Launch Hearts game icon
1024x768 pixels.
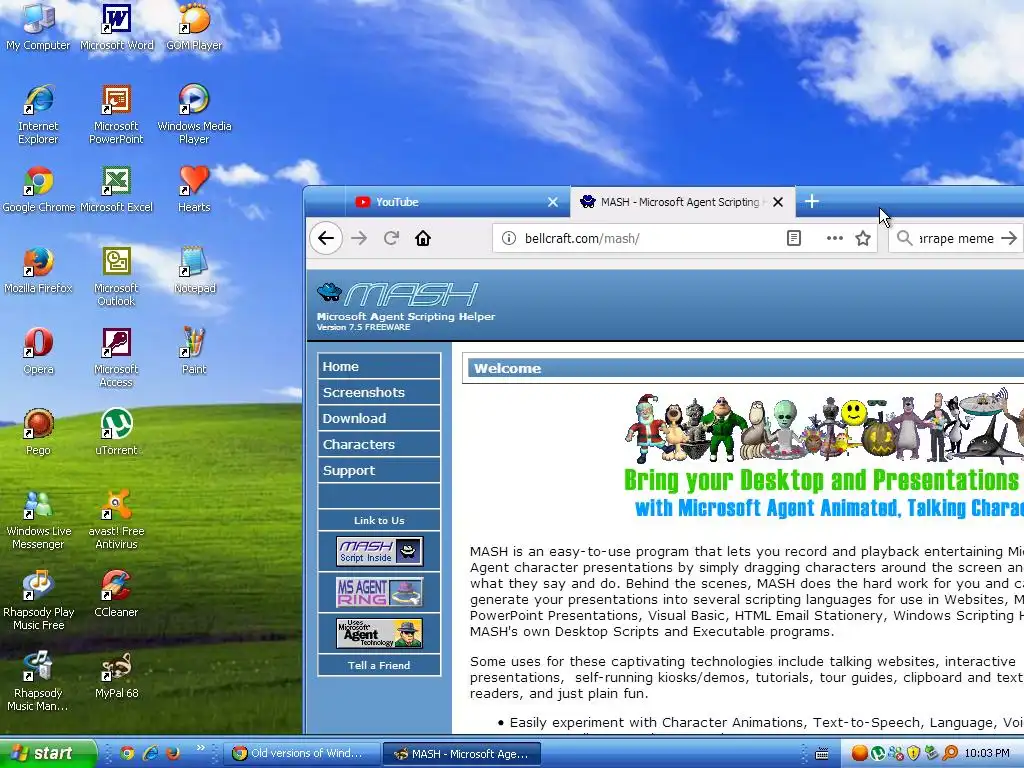pos(194,189)
